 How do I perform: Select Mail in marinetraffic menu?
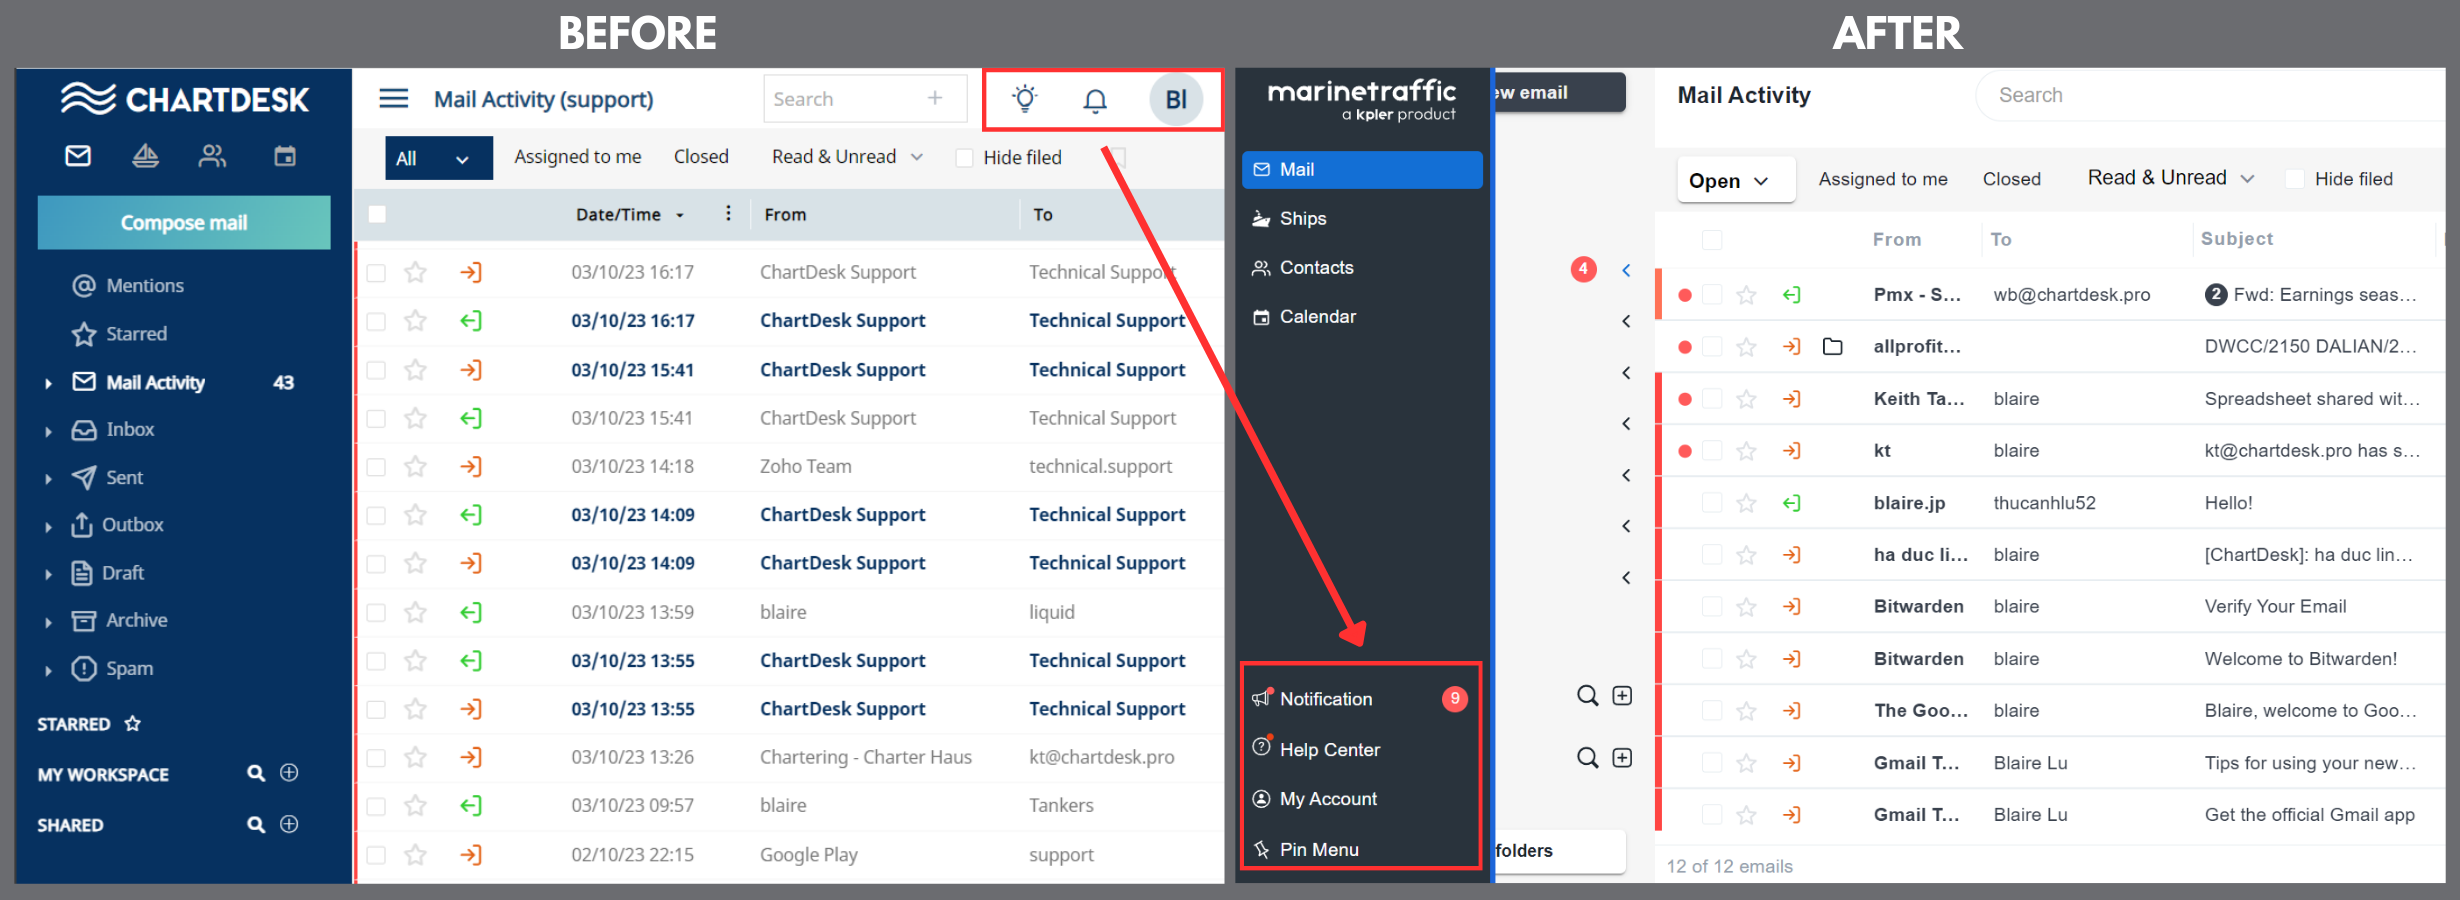(1362, 170)
